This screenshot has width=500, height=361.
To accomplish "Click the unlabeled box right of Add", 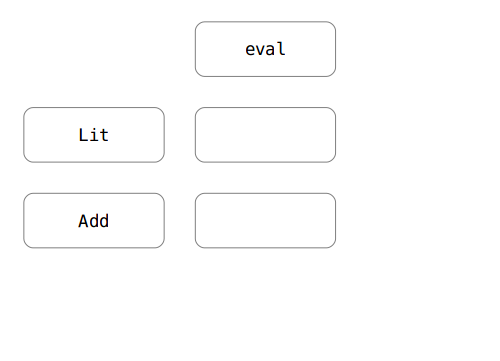I will click(265, 220).
